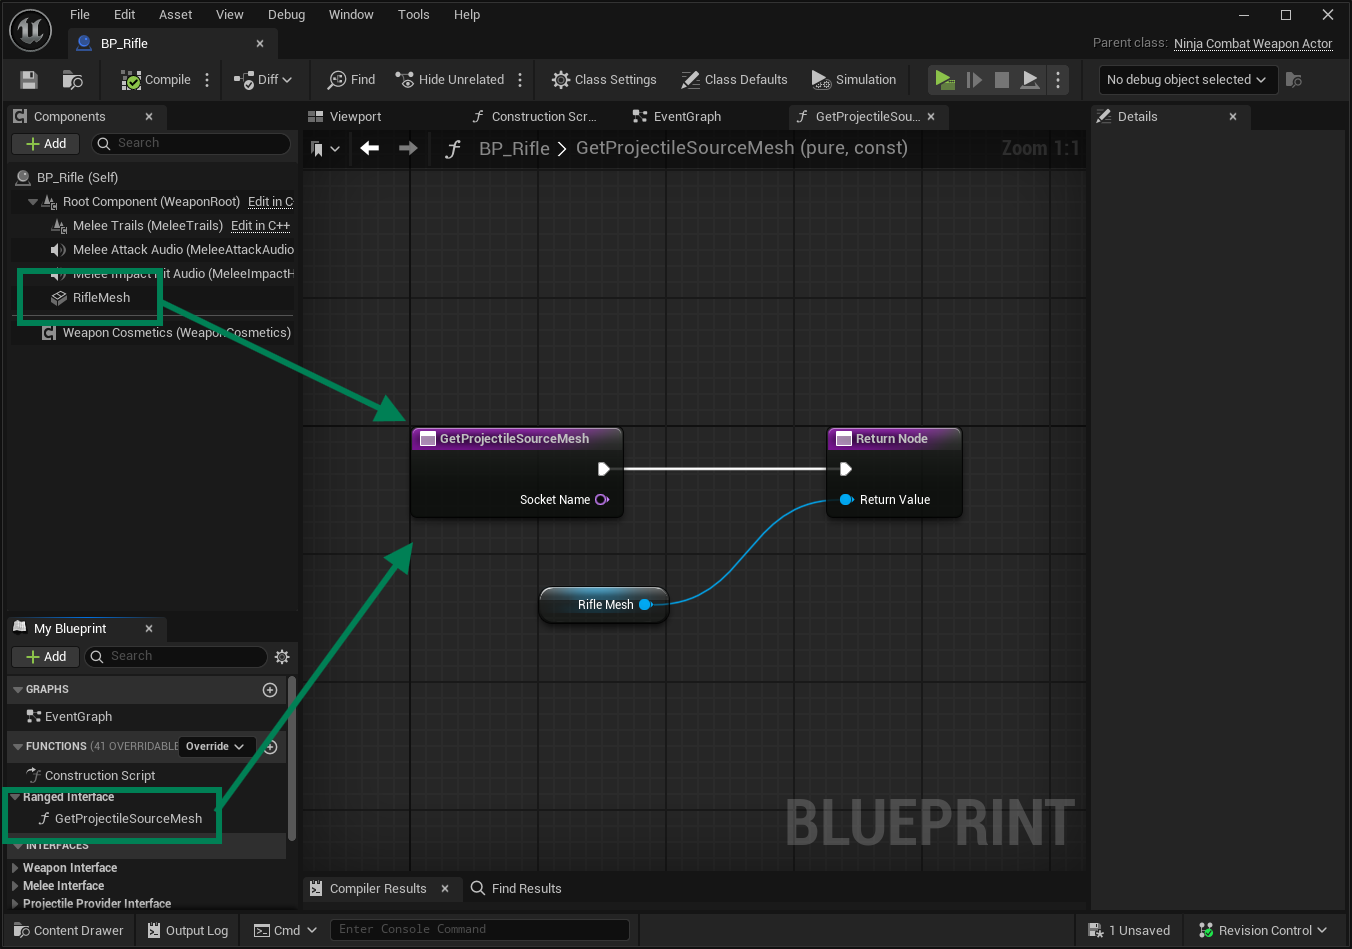Open Class Settings

(x=604, y=80)
